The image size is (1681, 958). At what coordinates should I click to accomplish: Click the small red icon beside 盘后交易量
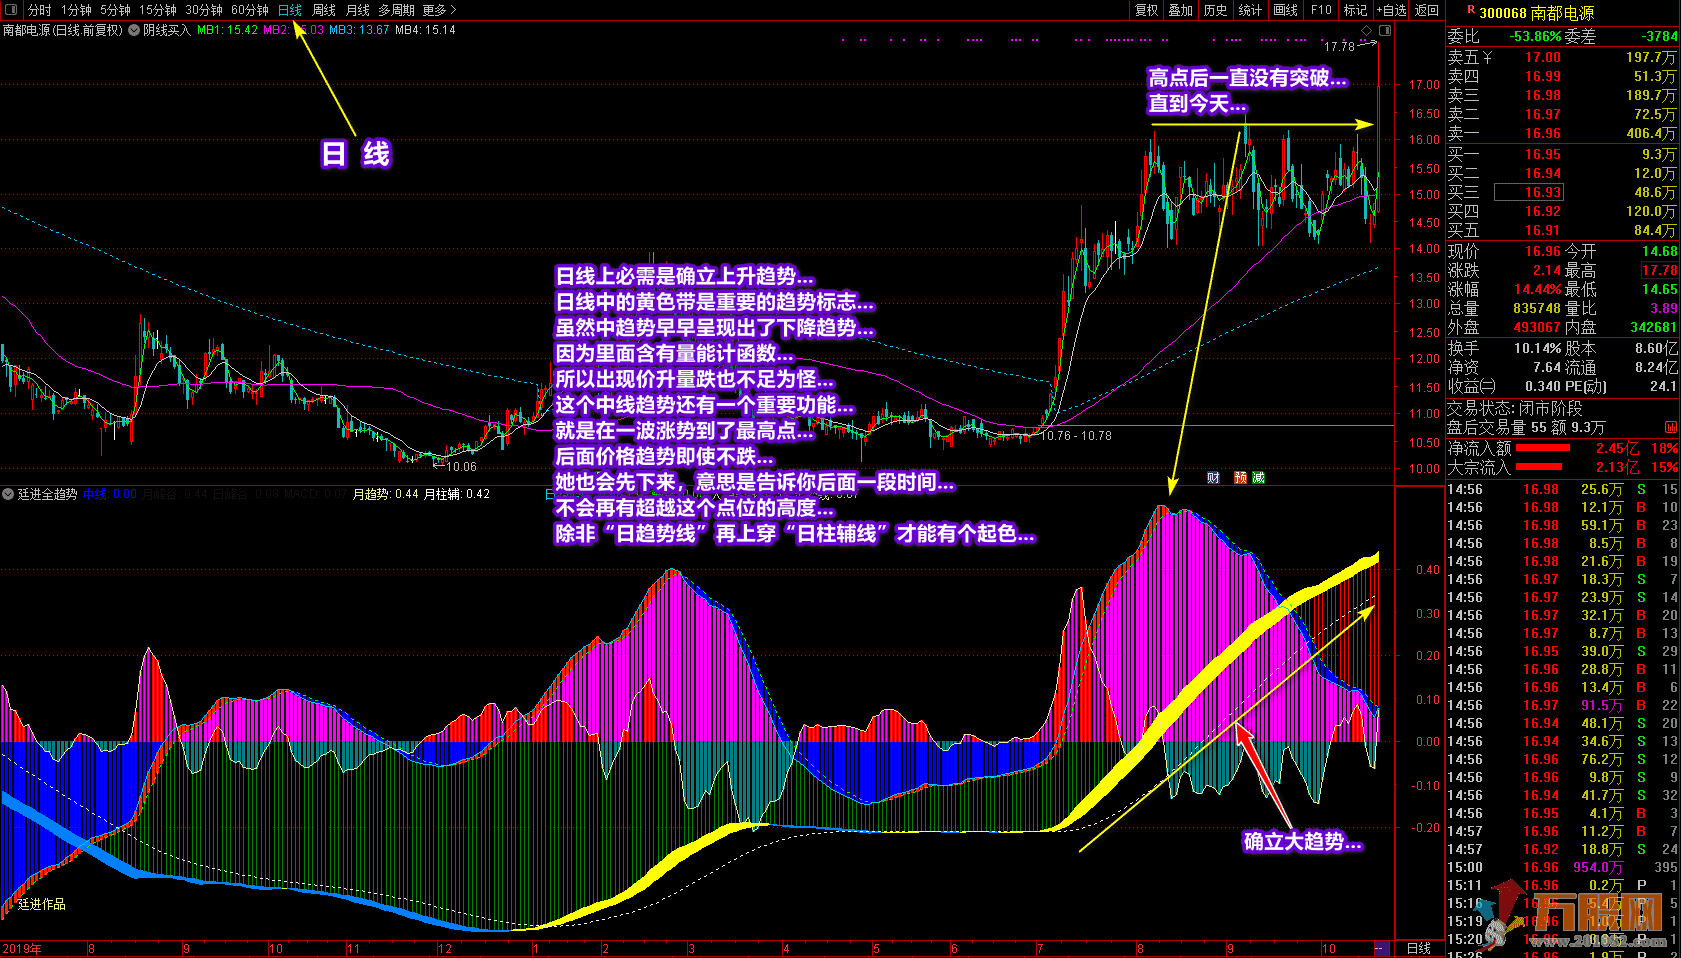pos(1670,428)
